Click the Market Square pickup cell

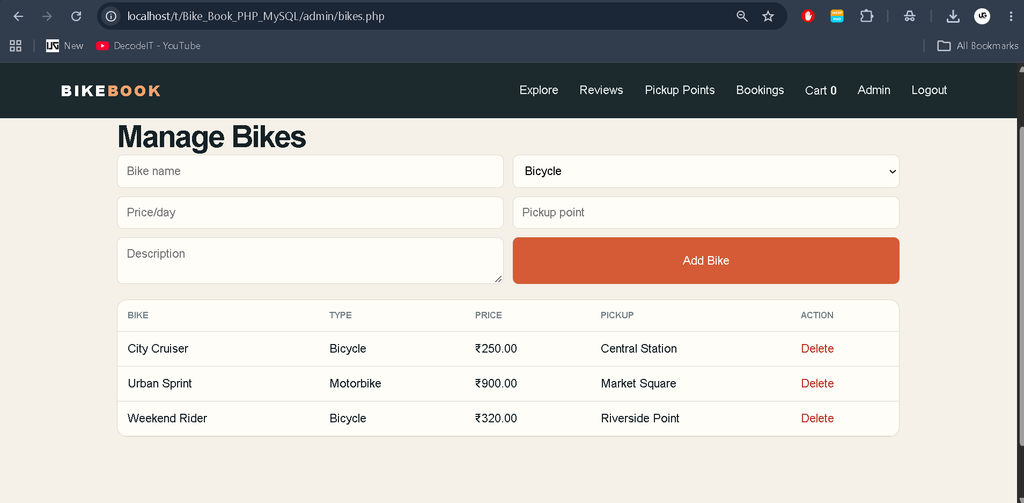tap(638, 383)
